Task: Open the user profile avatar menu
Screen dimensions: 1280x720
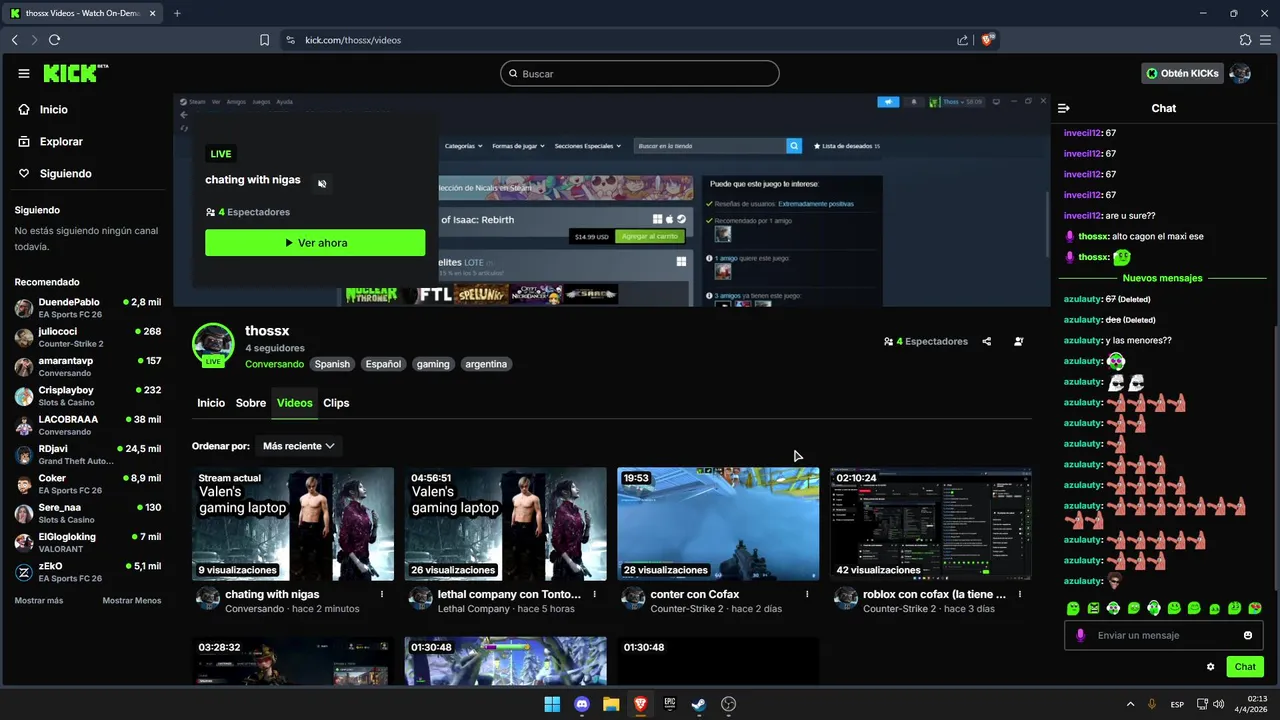Action: click(x=1240, y=73)
